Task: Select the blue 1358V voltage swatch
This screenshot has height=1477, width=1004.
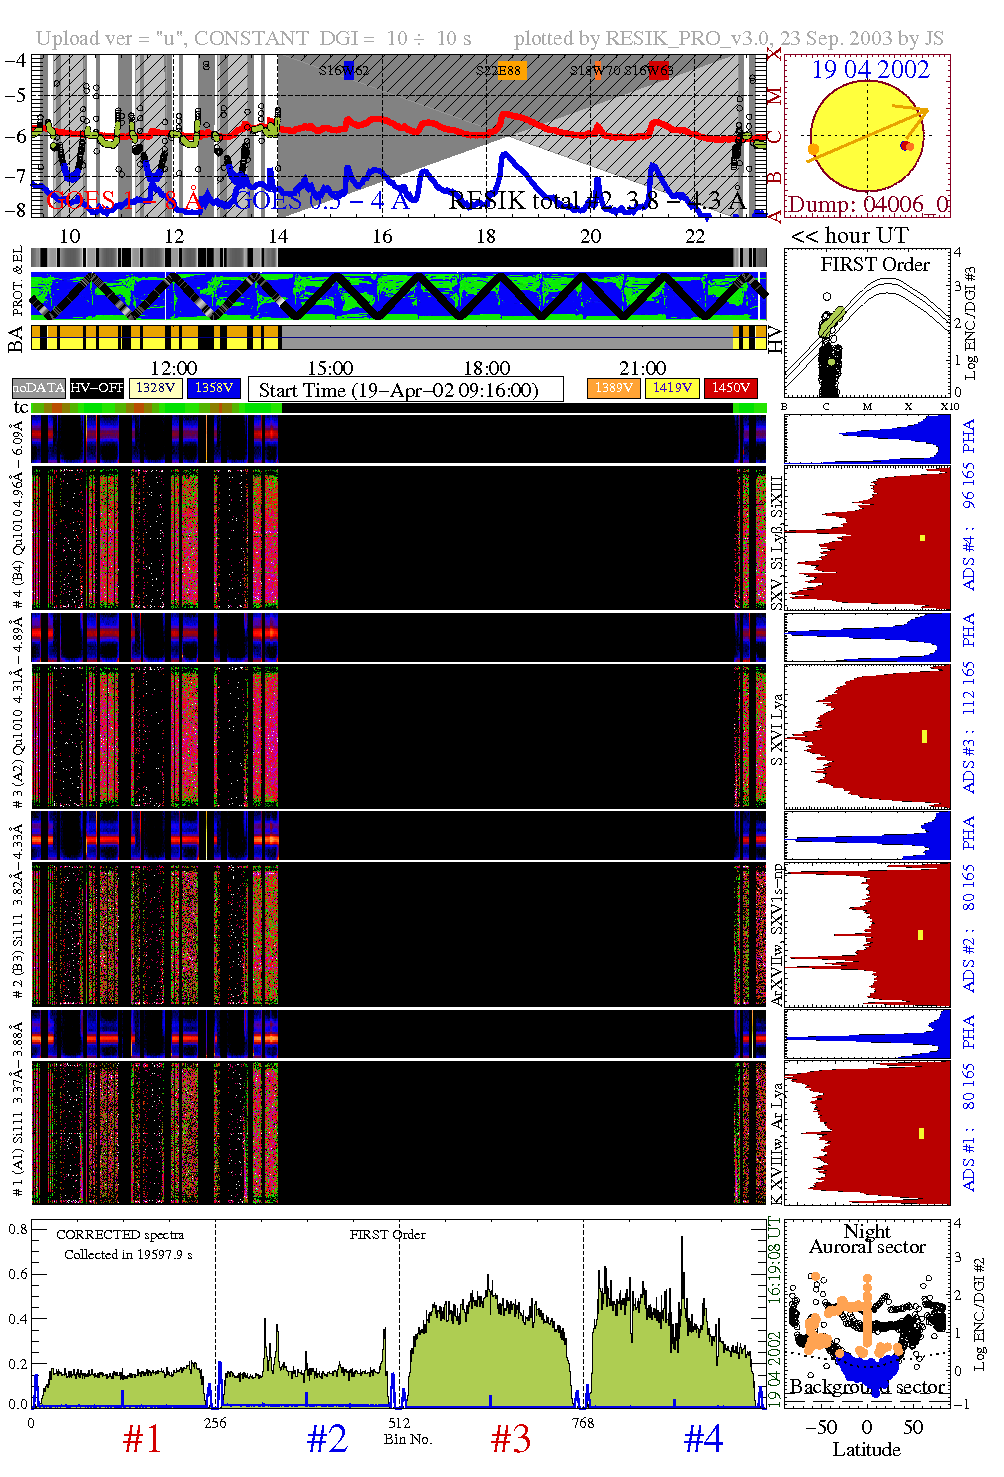Action: pos(214,388)
